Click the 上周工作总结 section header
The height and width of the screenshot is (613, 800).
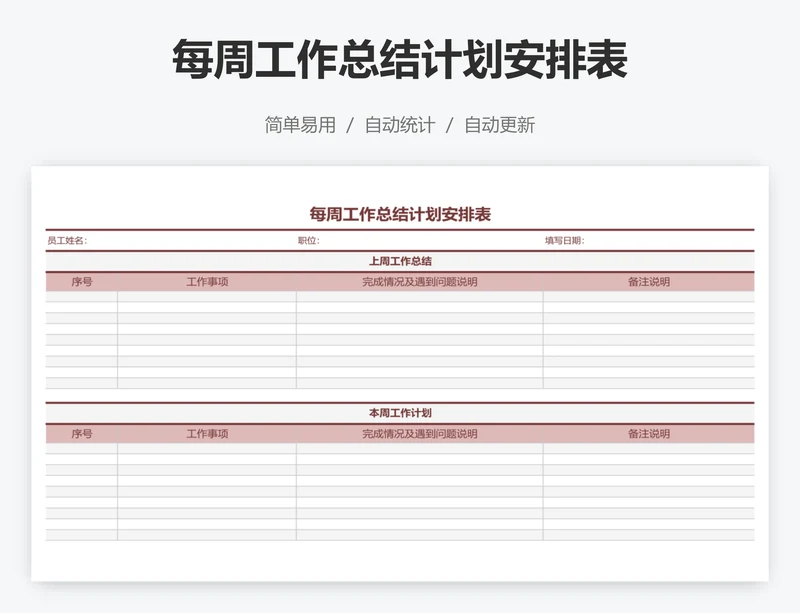(400, 261)
